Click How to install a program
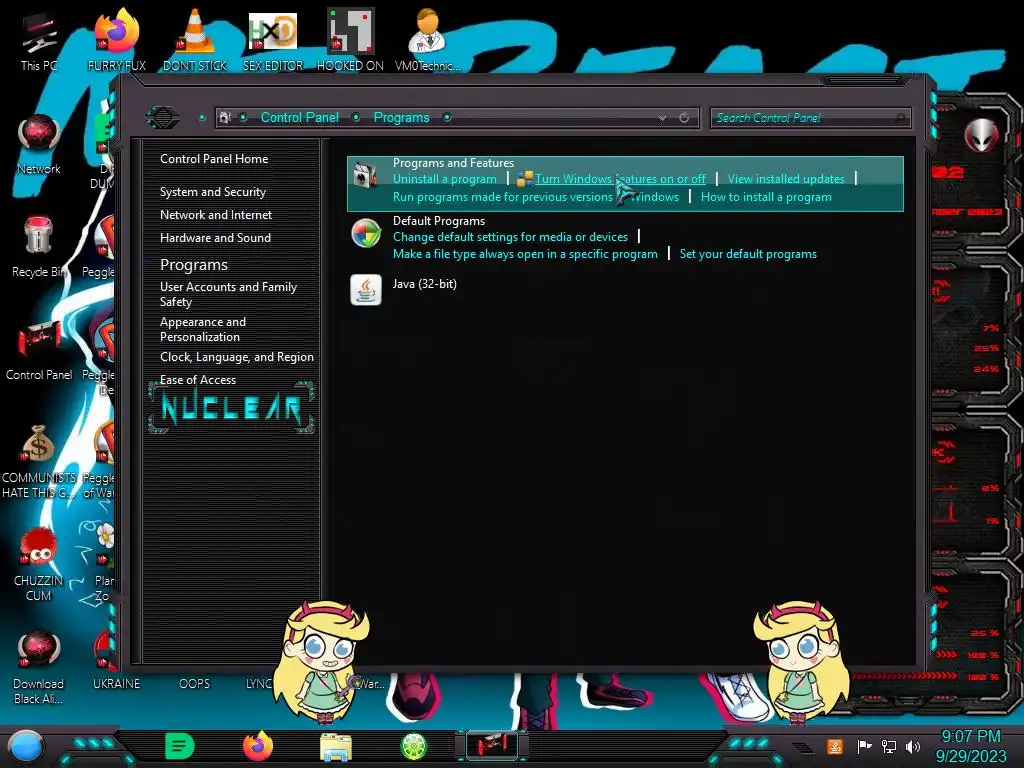 [766, 197]
